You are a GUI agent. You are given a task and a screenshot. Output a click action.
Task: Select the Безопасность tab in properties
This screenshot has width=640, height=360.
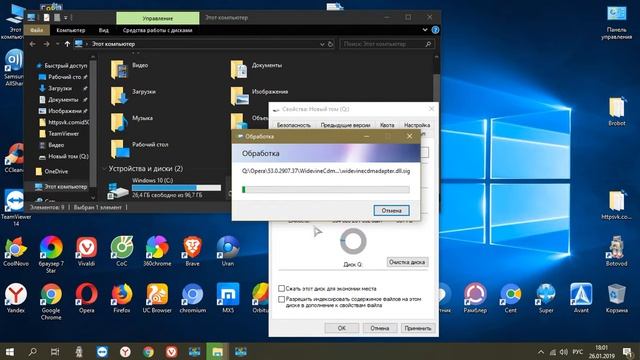293,125
